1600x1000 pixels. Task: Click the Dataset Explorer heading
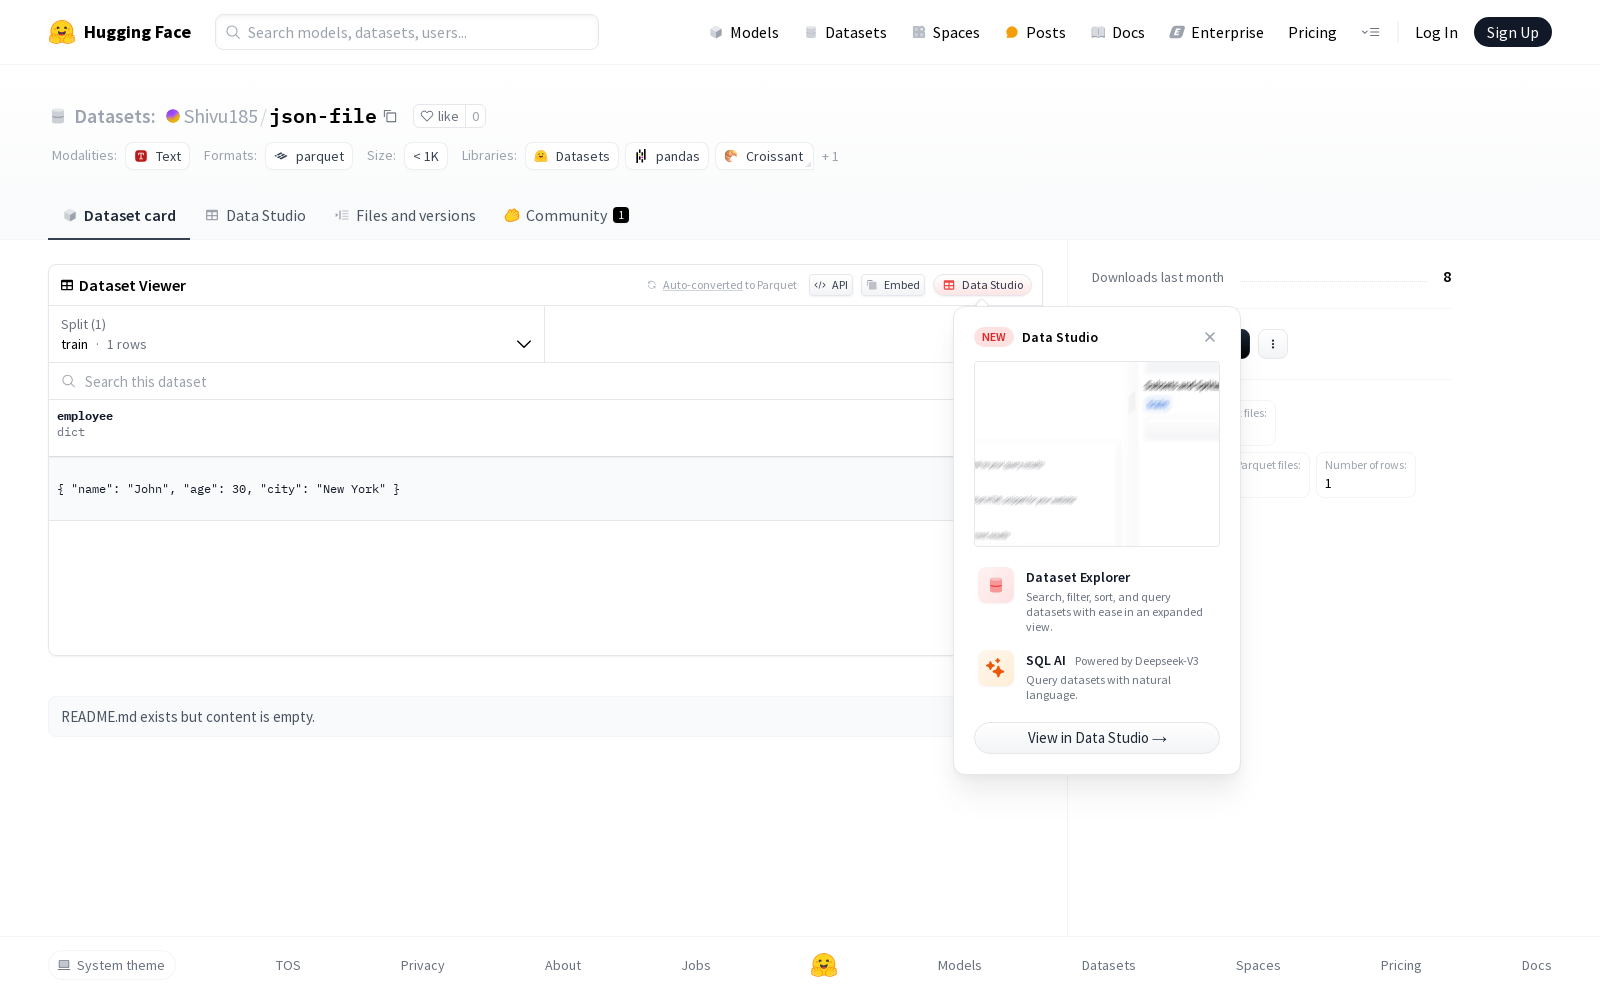coord(1078,577)
